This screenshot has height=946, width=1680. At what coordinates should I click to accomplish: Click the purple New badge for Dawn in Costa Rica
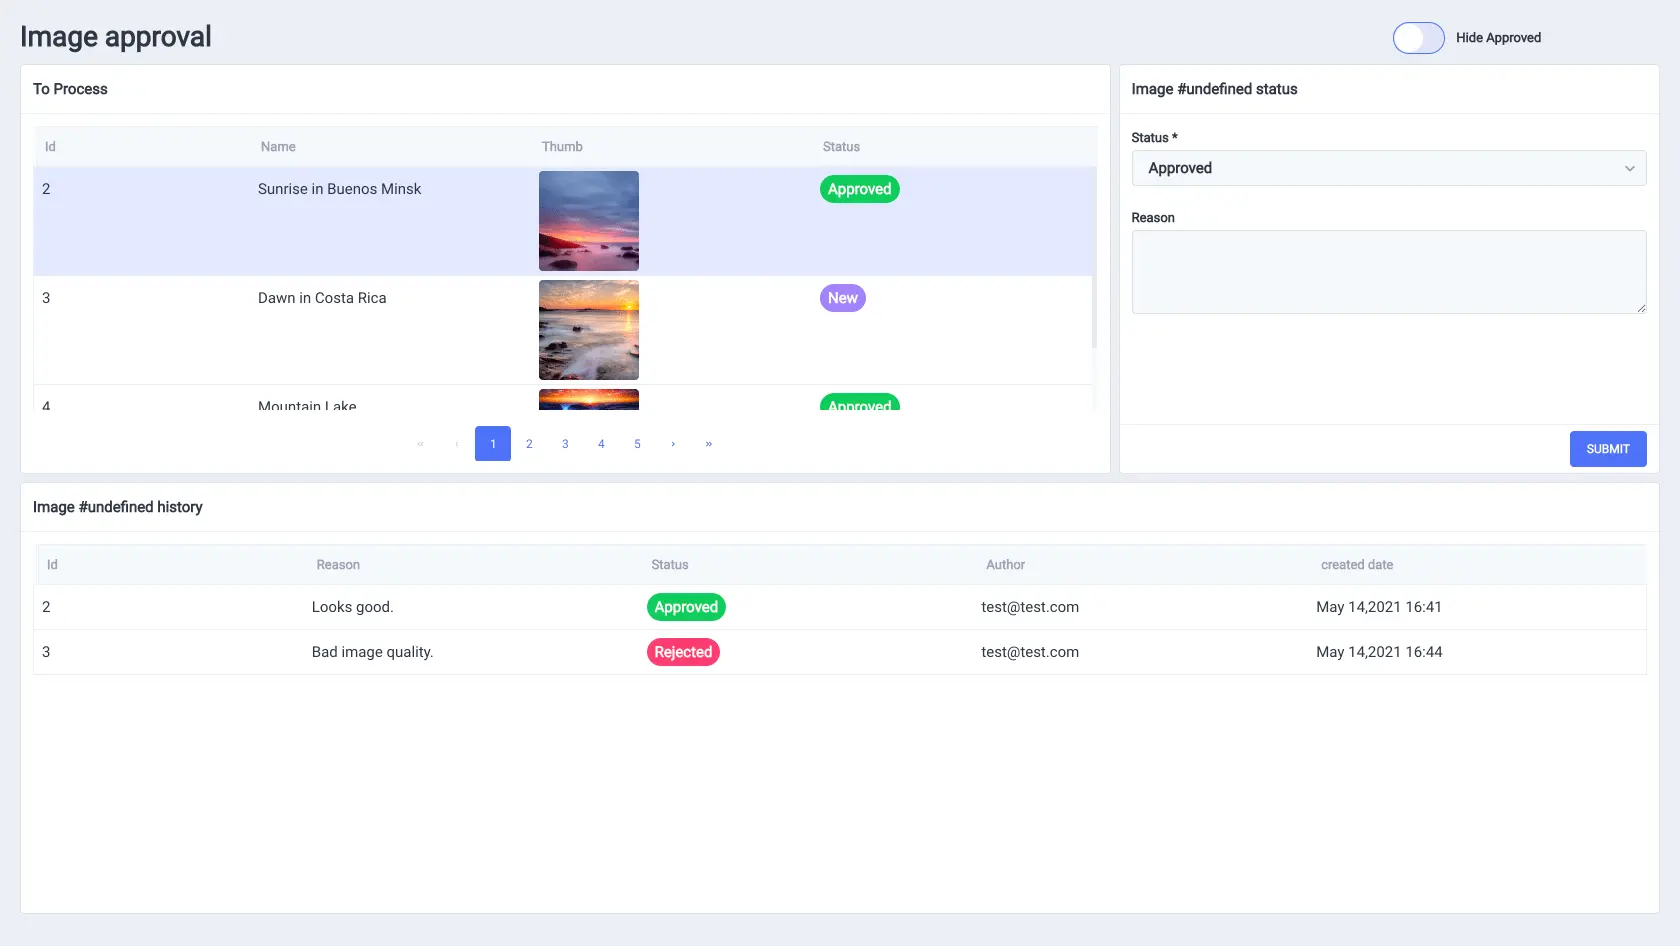pyautogui.click(x=842, y=298)
